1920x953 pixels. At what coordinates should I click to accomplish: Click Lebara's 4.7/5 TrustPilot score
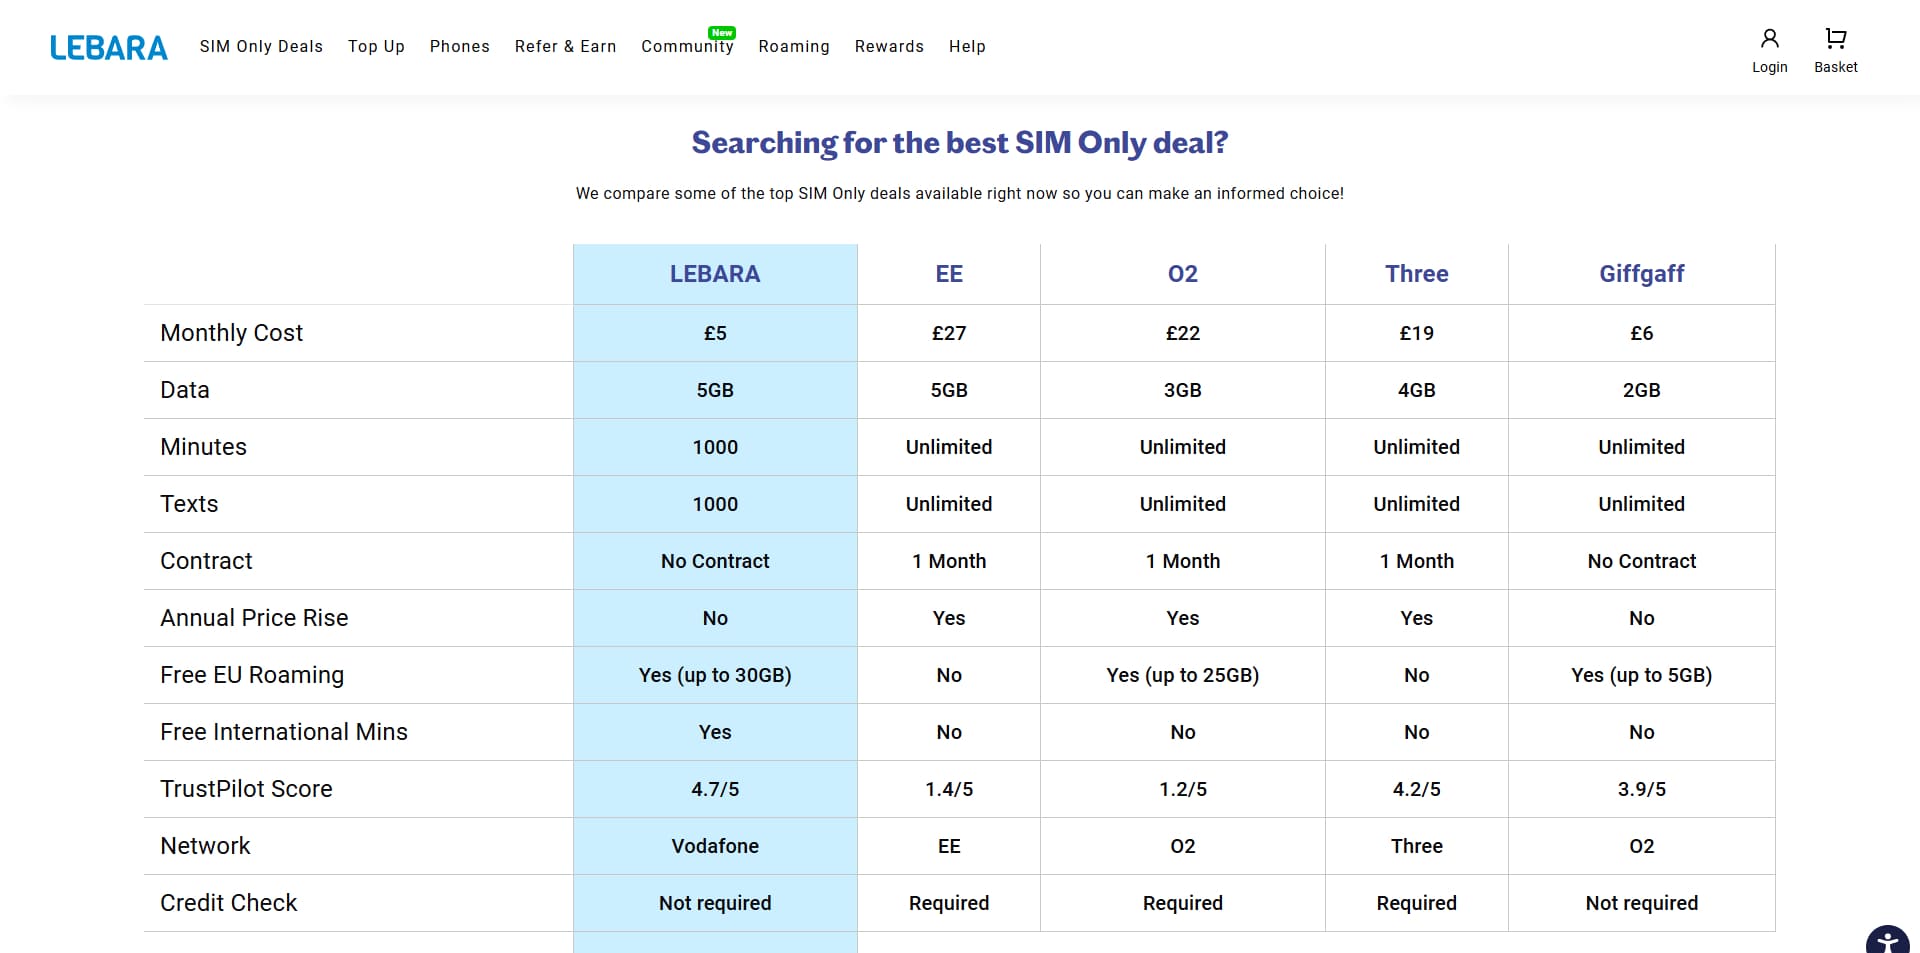[x=715, y=789]
